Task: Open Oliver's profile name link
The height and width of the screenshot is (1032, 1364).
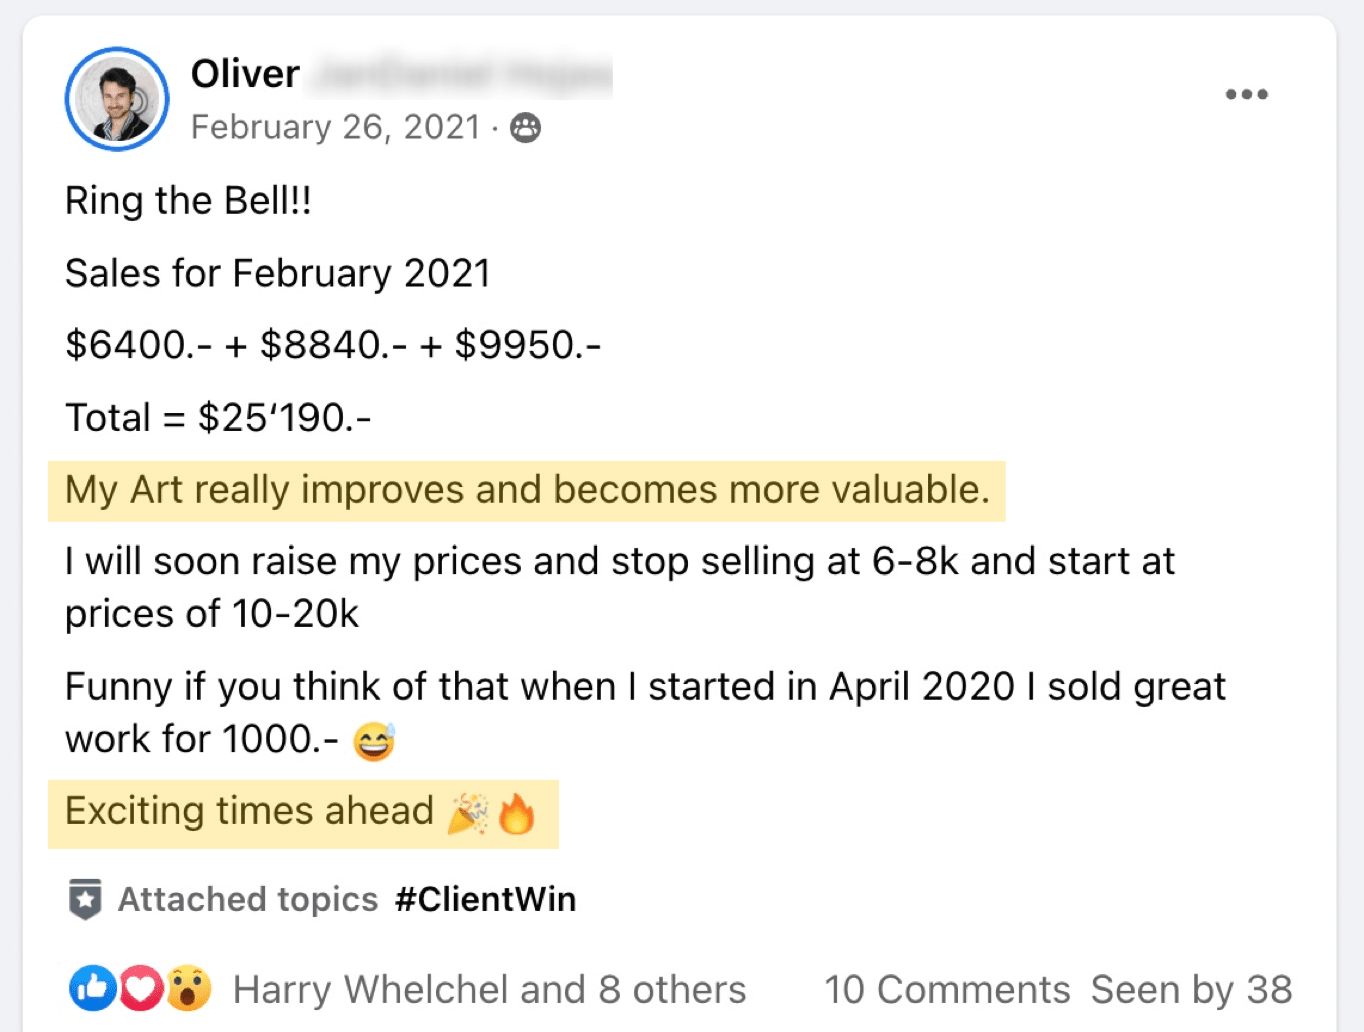Action: click(x=245, y=74)
